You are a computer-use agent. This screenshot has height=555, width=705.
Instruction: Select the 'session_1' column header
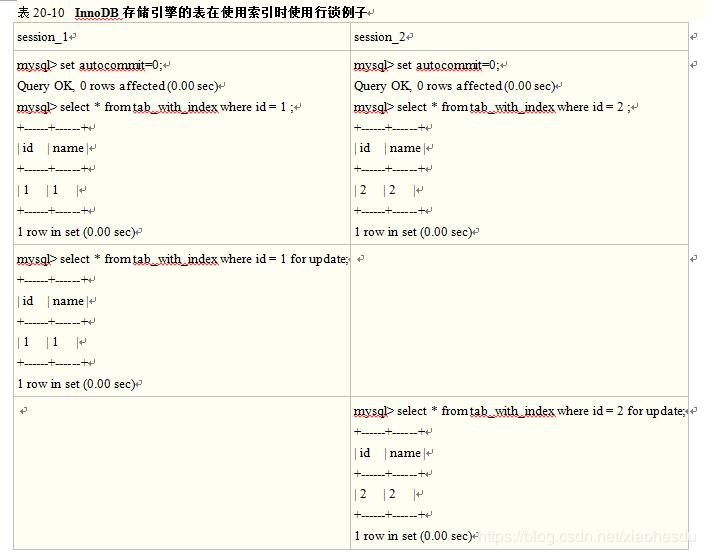(43, 37)
